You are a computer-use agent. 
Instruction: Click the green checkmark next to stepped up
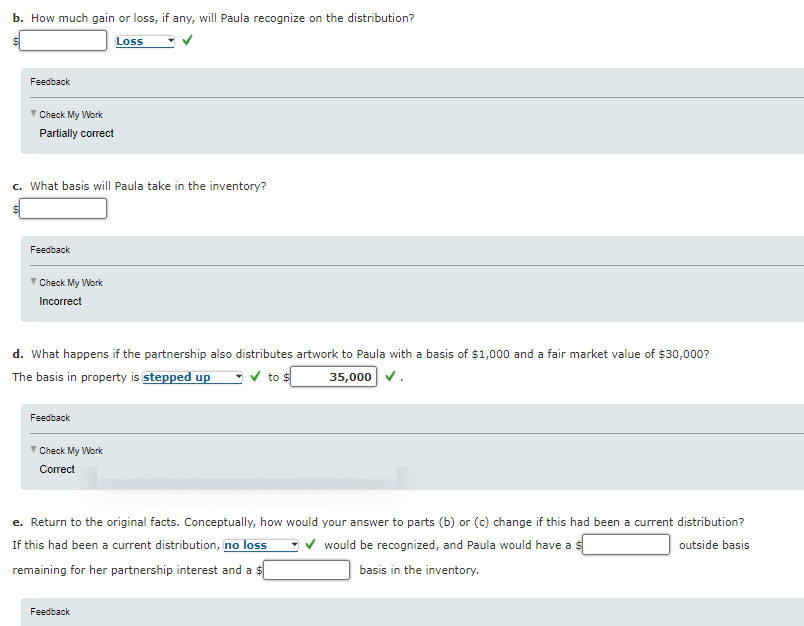click(253, 377)
